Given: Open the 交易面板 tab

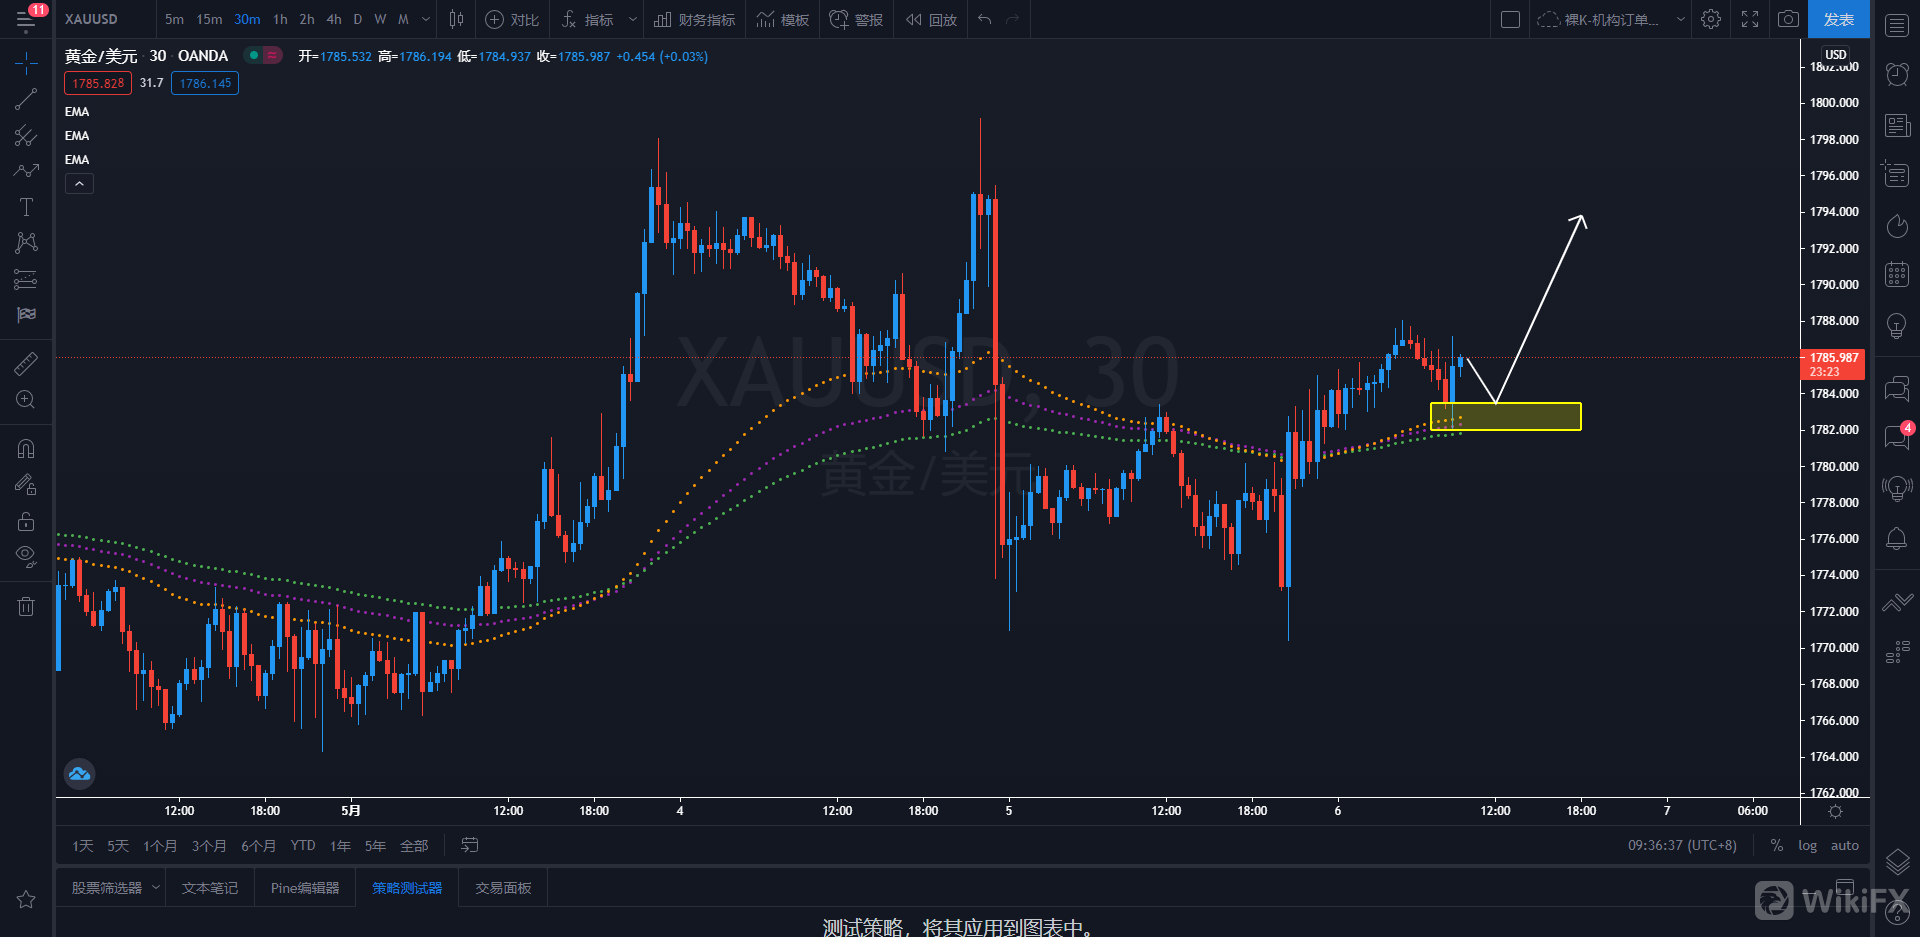Looking at the screenshot, I should tap(503, 888).
